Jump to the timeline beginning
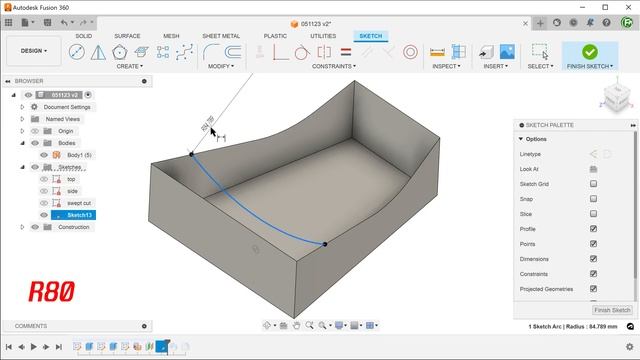This screenshot has height=360, width=640. coord(9,347)
